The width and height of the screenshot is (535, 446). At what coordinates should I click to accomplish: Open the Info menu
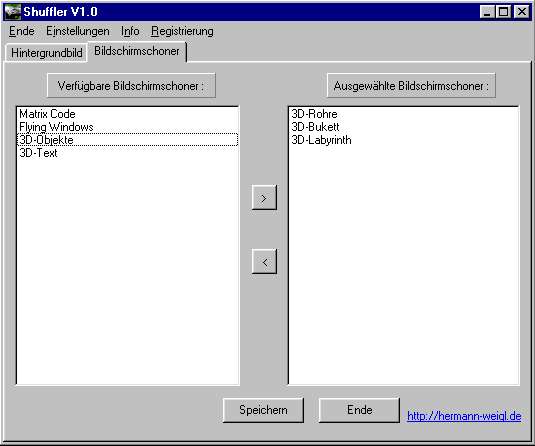point(130,31)
